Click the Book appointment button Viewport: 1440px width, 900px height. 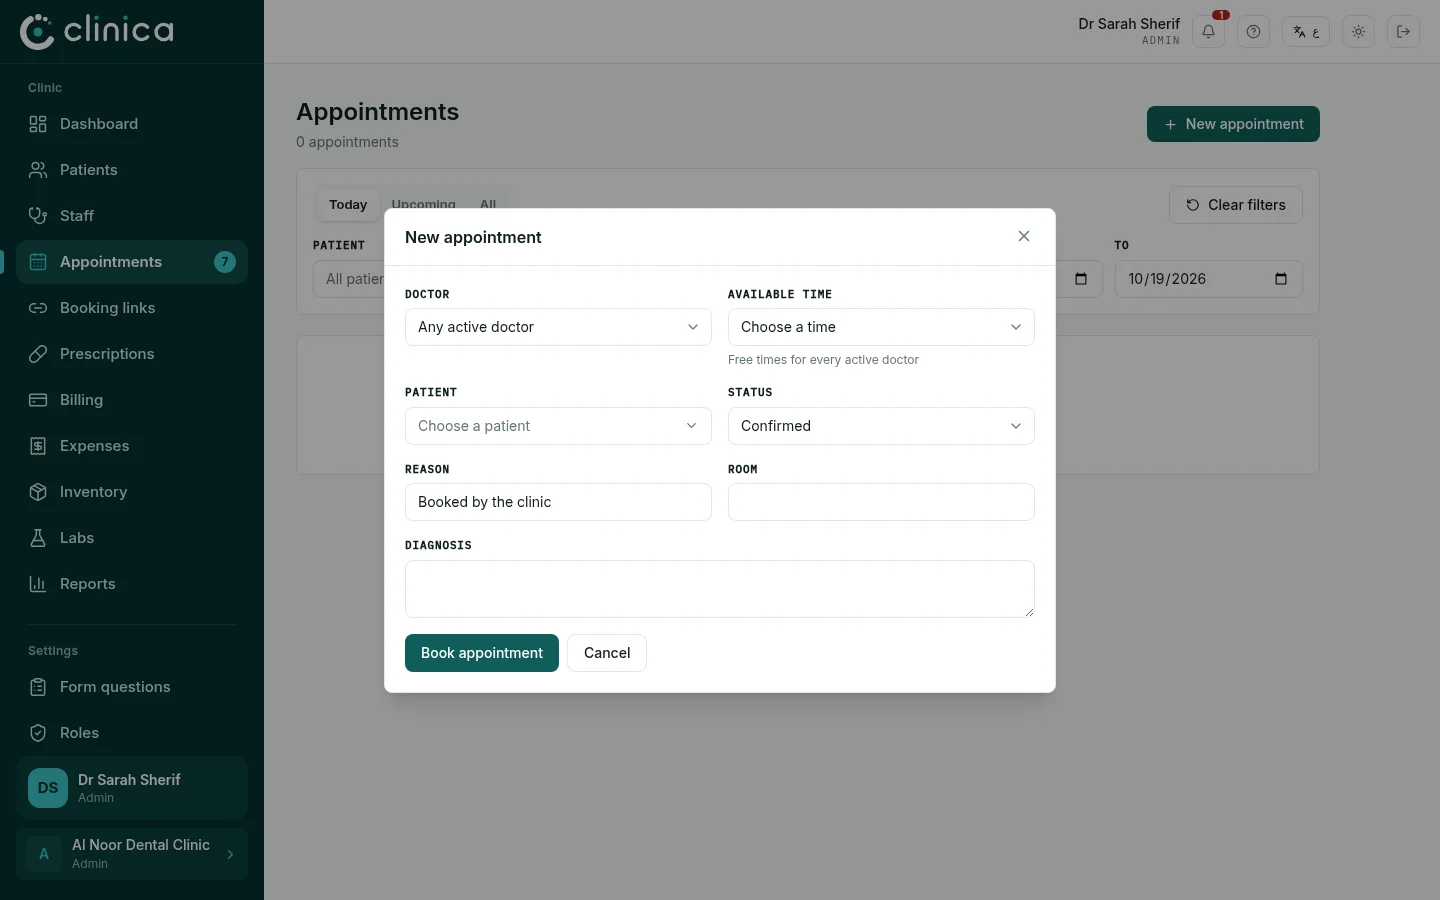tap(482, 653)
